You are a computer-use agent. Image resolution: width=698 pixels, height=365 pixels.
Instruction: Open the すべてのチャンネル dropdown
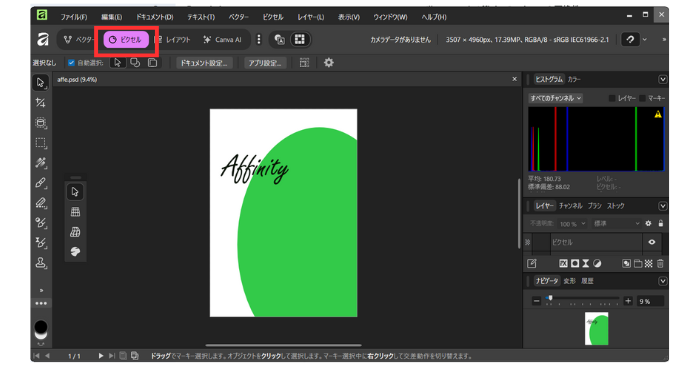tap(556, 98)
